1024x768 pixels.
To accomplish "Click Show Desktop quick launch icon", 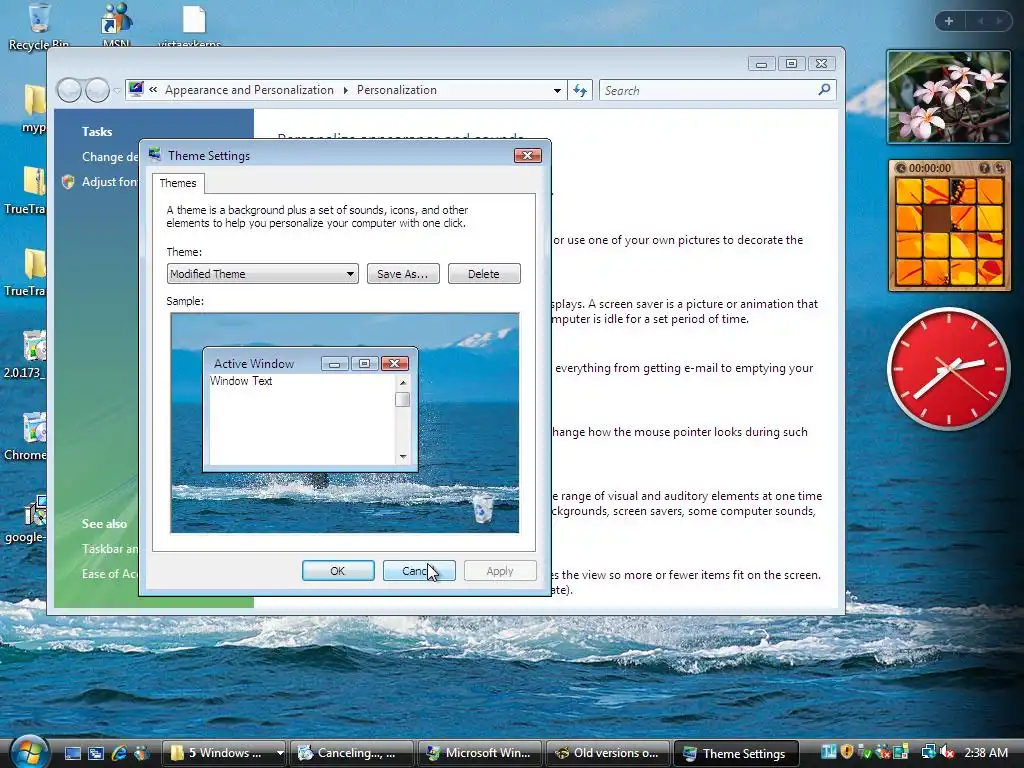I will (72, 753).
